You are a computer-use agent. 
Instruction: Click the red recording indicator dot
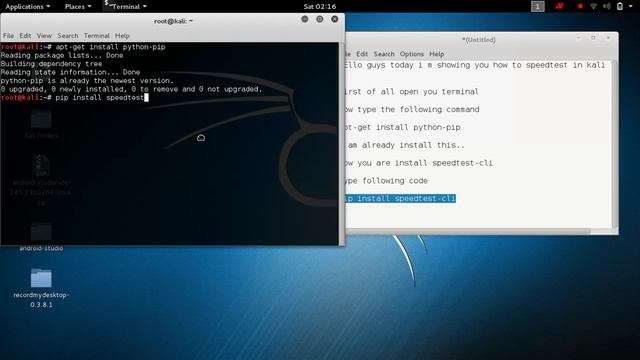[580, 7]
